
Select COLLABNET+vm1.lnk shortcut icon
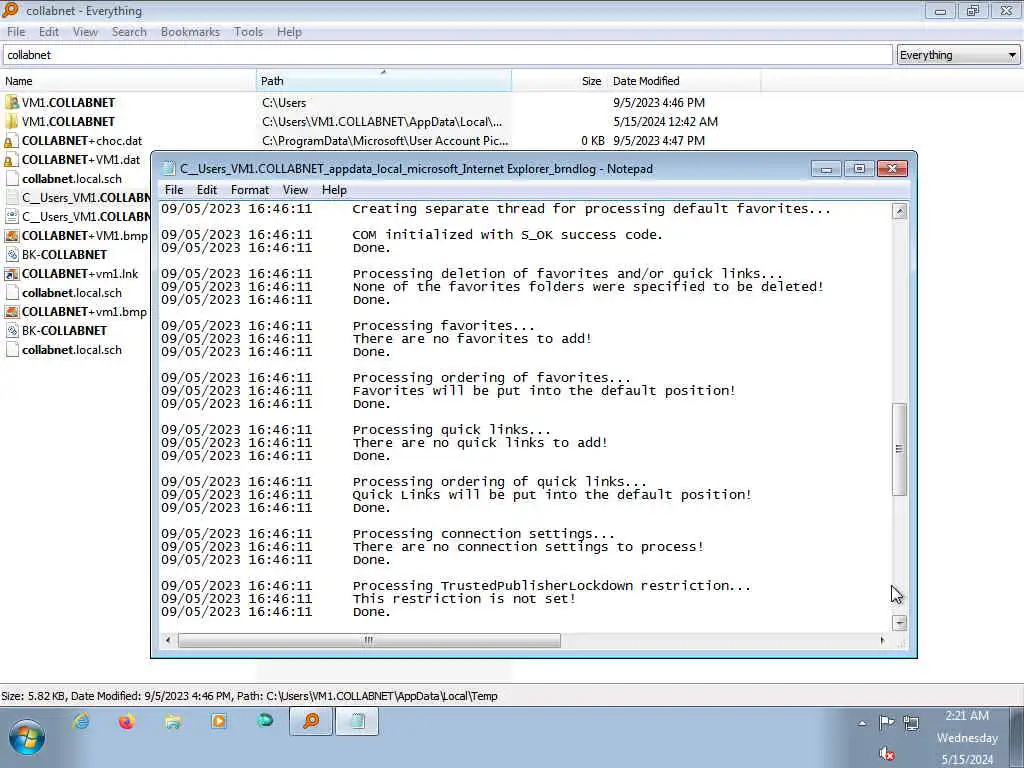pos(11,274)
